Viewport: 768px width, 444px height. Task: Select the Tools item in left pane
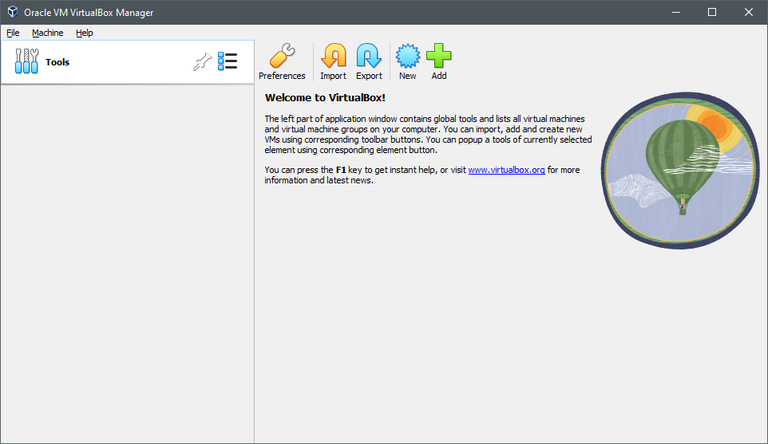point(127,62)
